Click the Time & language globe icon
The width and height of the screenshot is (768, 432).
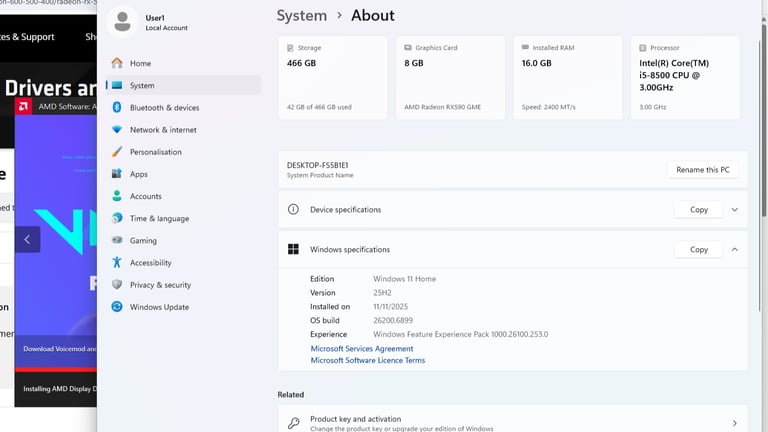tap(117, 218)
